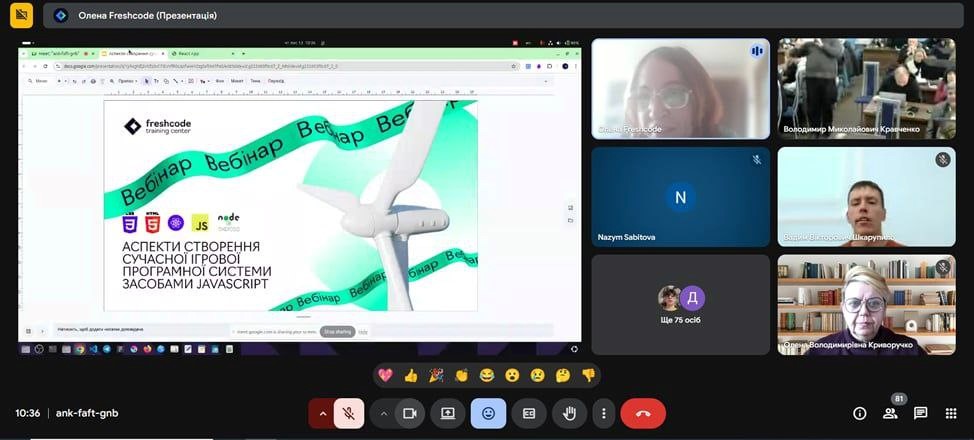The height and width of the screenshot is (440, 974).
Task: Unmute the microphone in Meet controls
Action: 349,413
